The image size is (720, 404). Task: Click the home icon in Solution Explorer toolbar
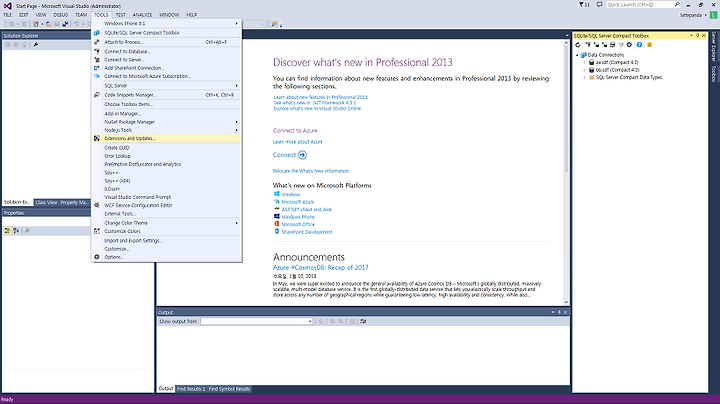(x=25, y=45)
